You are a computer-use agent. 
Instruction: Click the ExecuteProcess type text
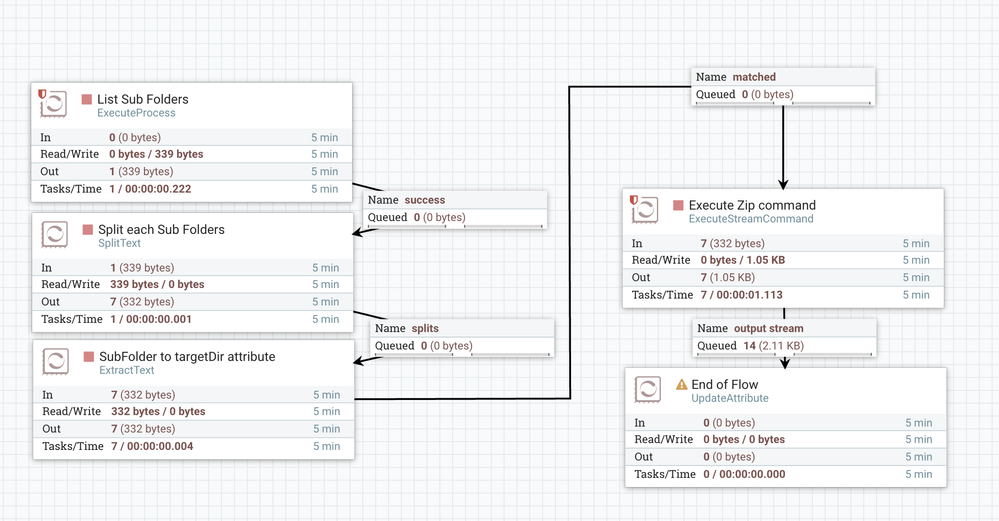click(136, 114)
